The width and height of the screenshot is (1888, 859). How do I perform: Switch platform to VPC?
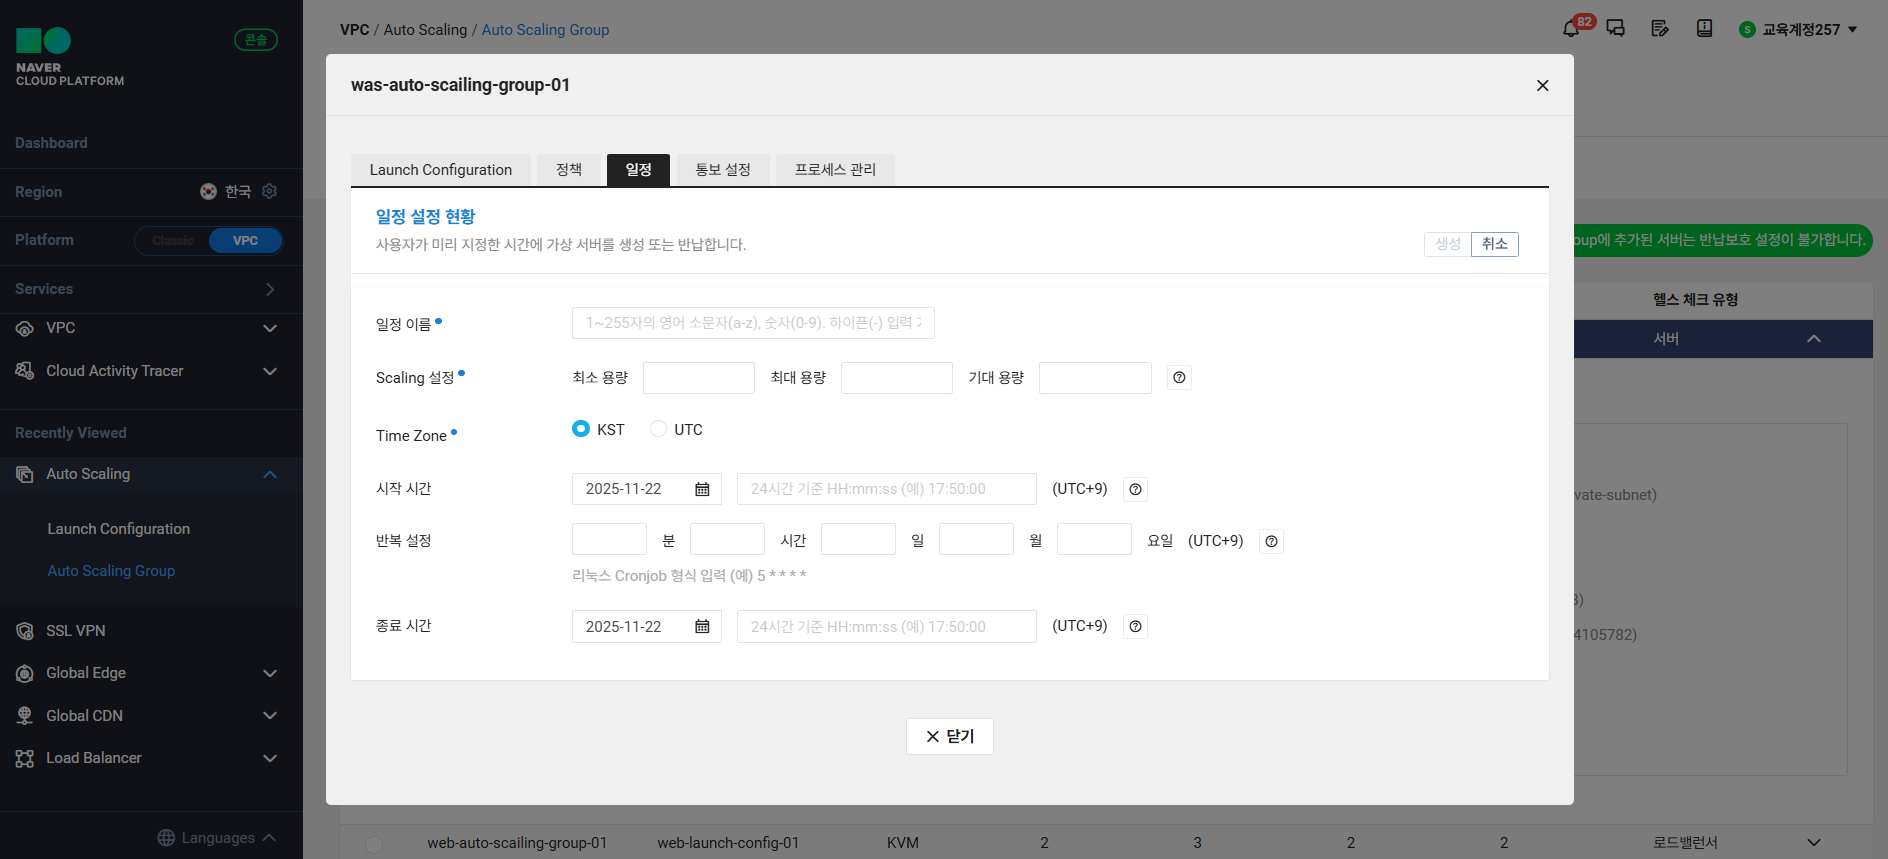click(x=245, y=241)
